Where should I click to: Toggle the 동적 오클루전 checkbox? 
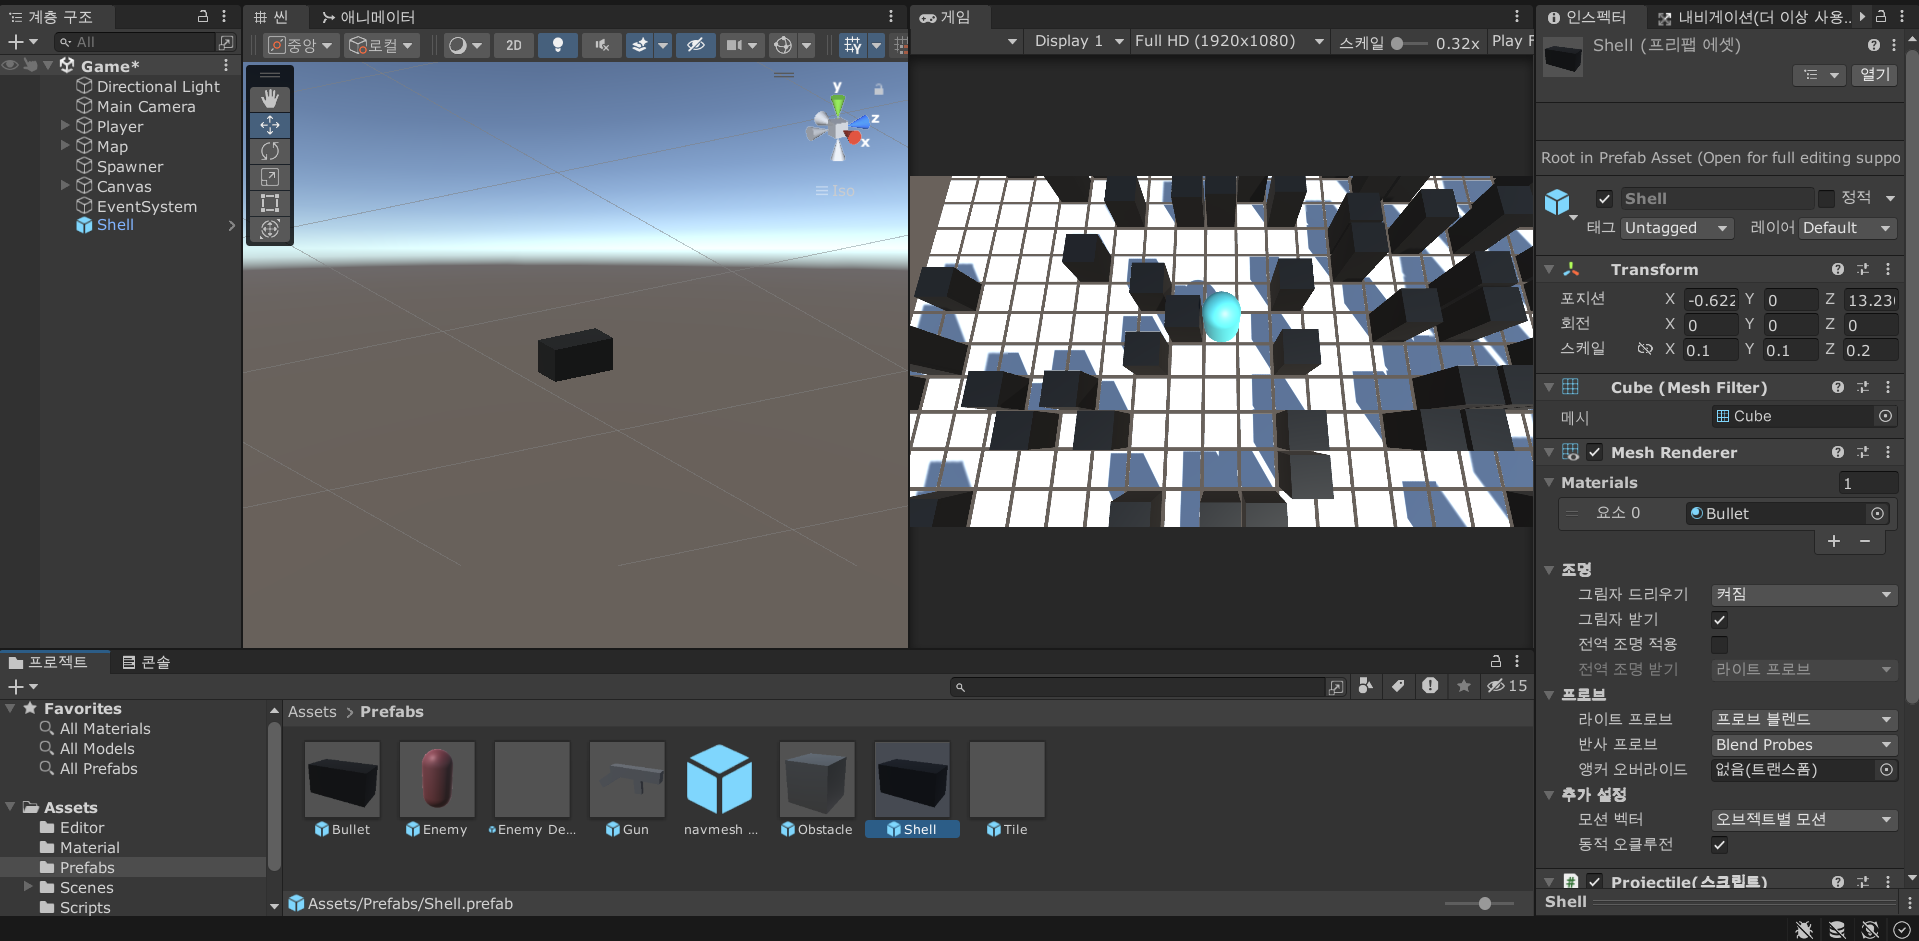click(x=1719, y=845)
